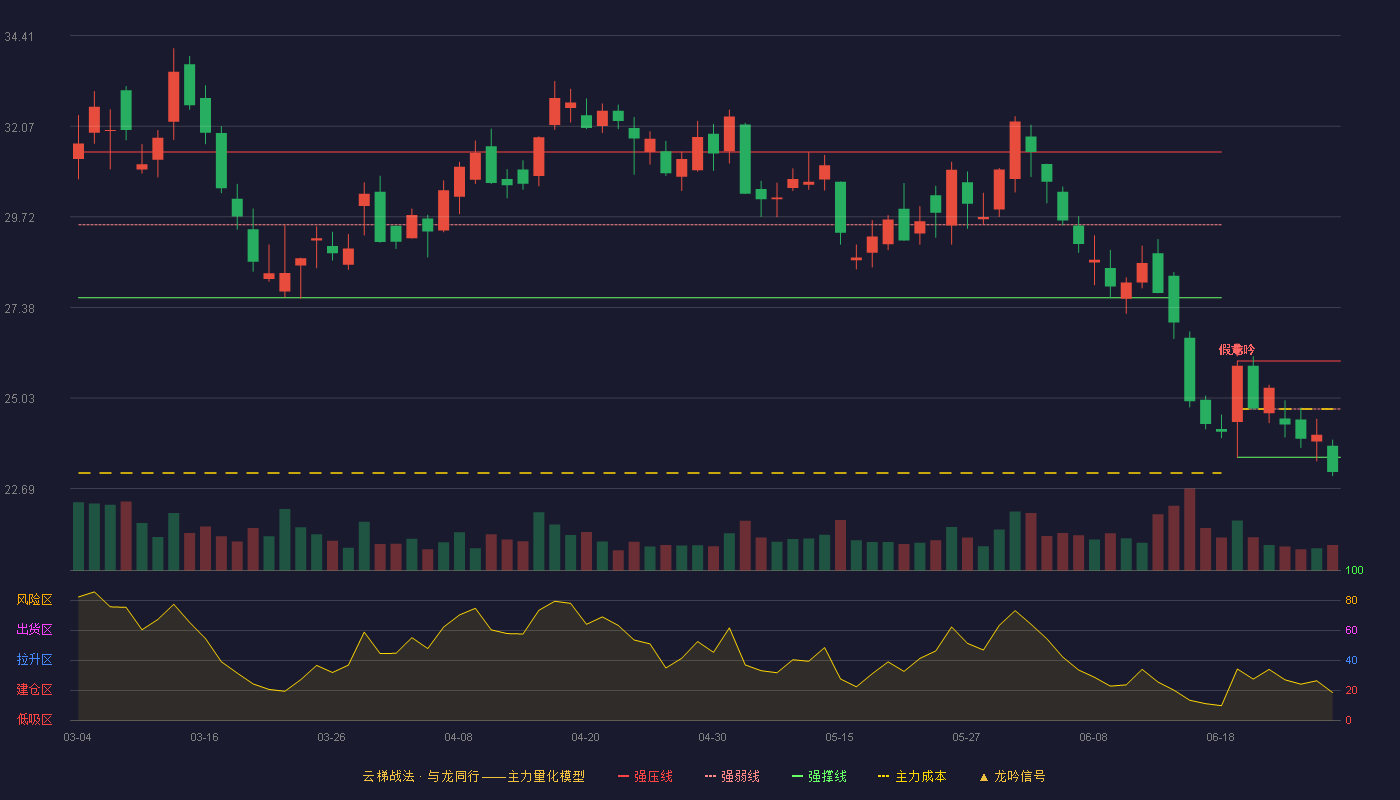Click the 03-04 date label

point(77,737)
